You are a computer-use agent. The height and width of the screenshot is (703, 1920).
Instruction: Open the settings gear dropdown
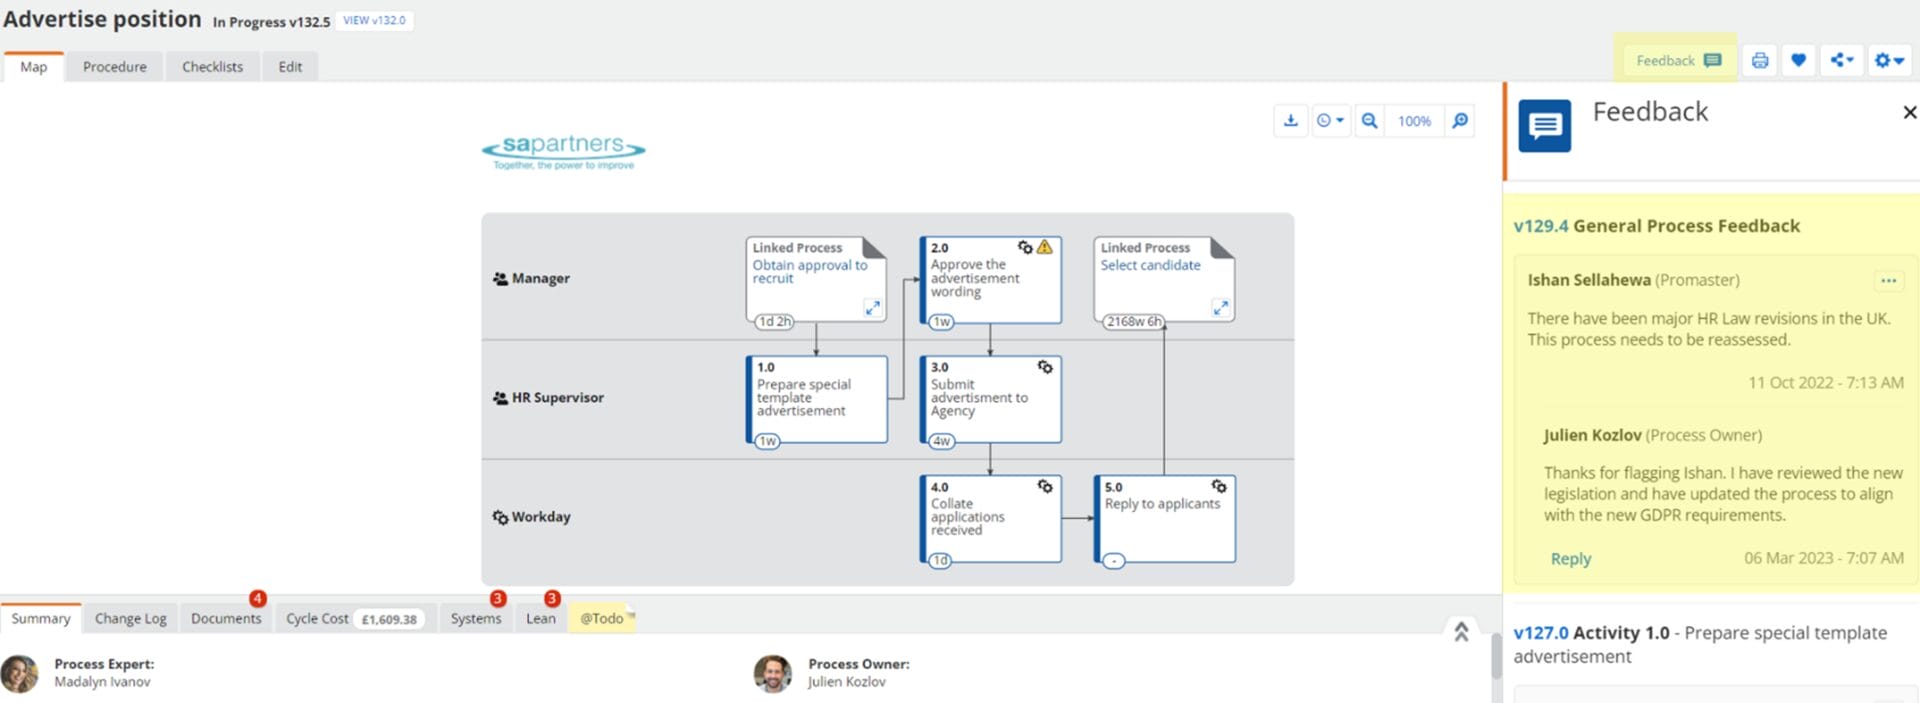(x=1888, y=61)
